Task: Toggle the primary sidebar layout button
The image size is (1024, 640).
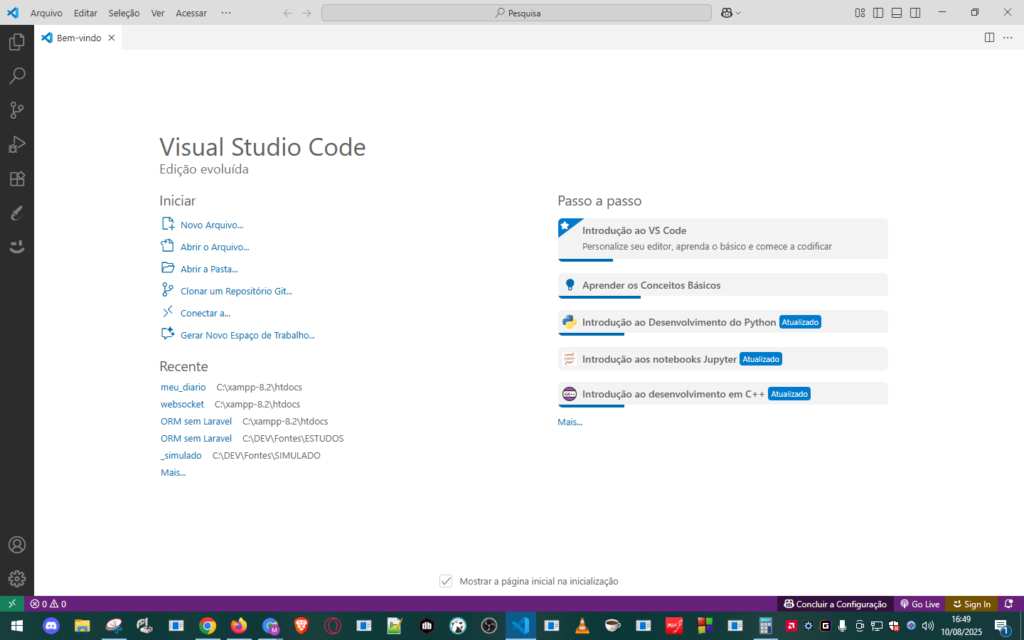Action: click(x=878, y=13)
